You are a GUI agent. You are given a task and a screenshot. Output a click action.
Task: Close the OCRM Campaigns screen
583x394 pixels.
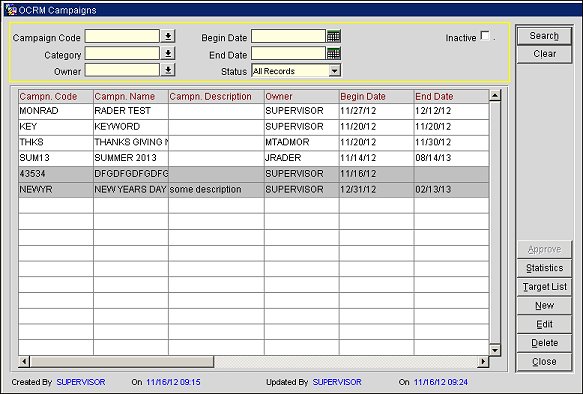(x=544, y=362)
